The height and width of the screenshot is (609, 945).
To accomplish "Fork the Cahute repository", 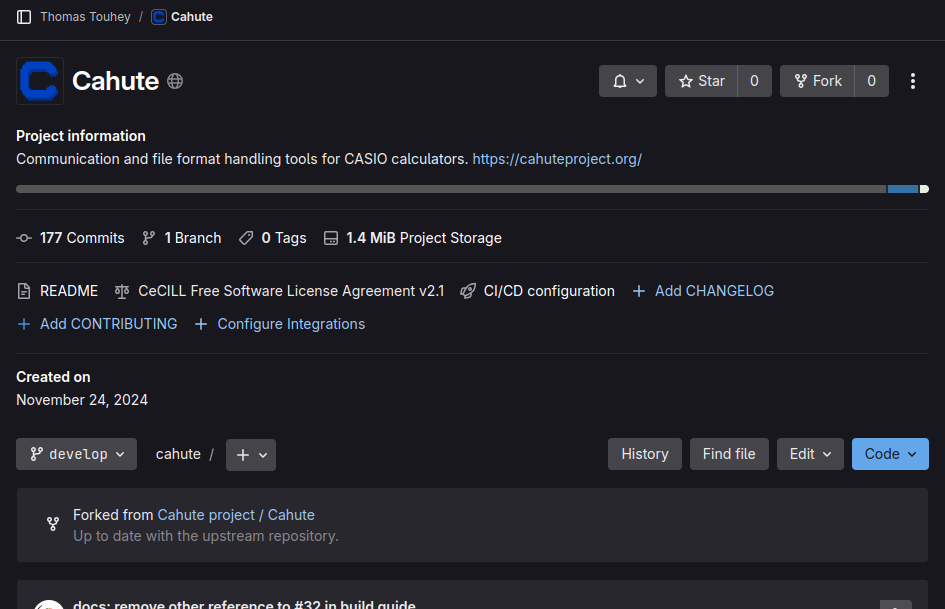I will click(817, 81).
